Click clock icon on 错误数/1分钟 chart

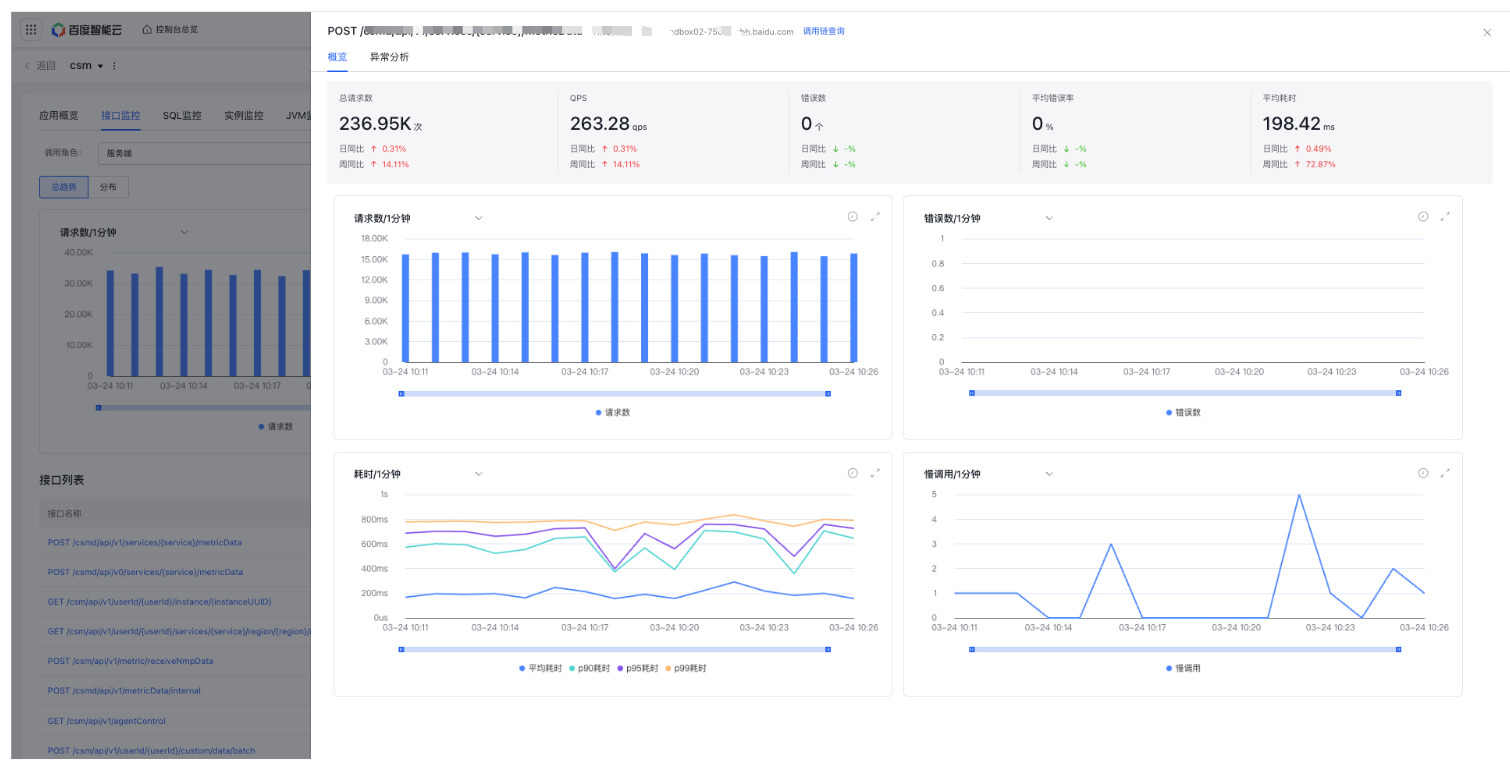tap(1423, 217)
